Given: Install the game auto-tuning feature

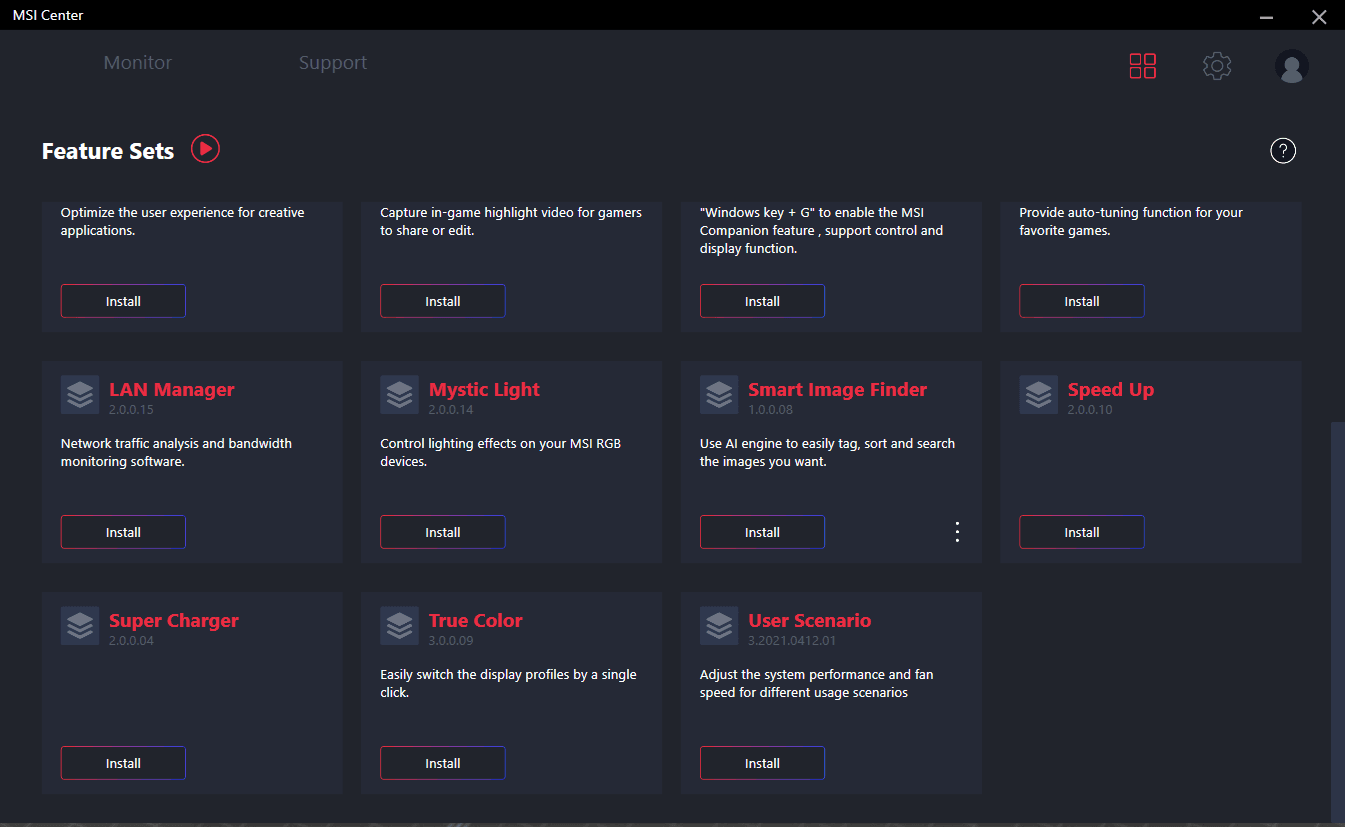Looking at the screenshot, I should point(1082,301).
